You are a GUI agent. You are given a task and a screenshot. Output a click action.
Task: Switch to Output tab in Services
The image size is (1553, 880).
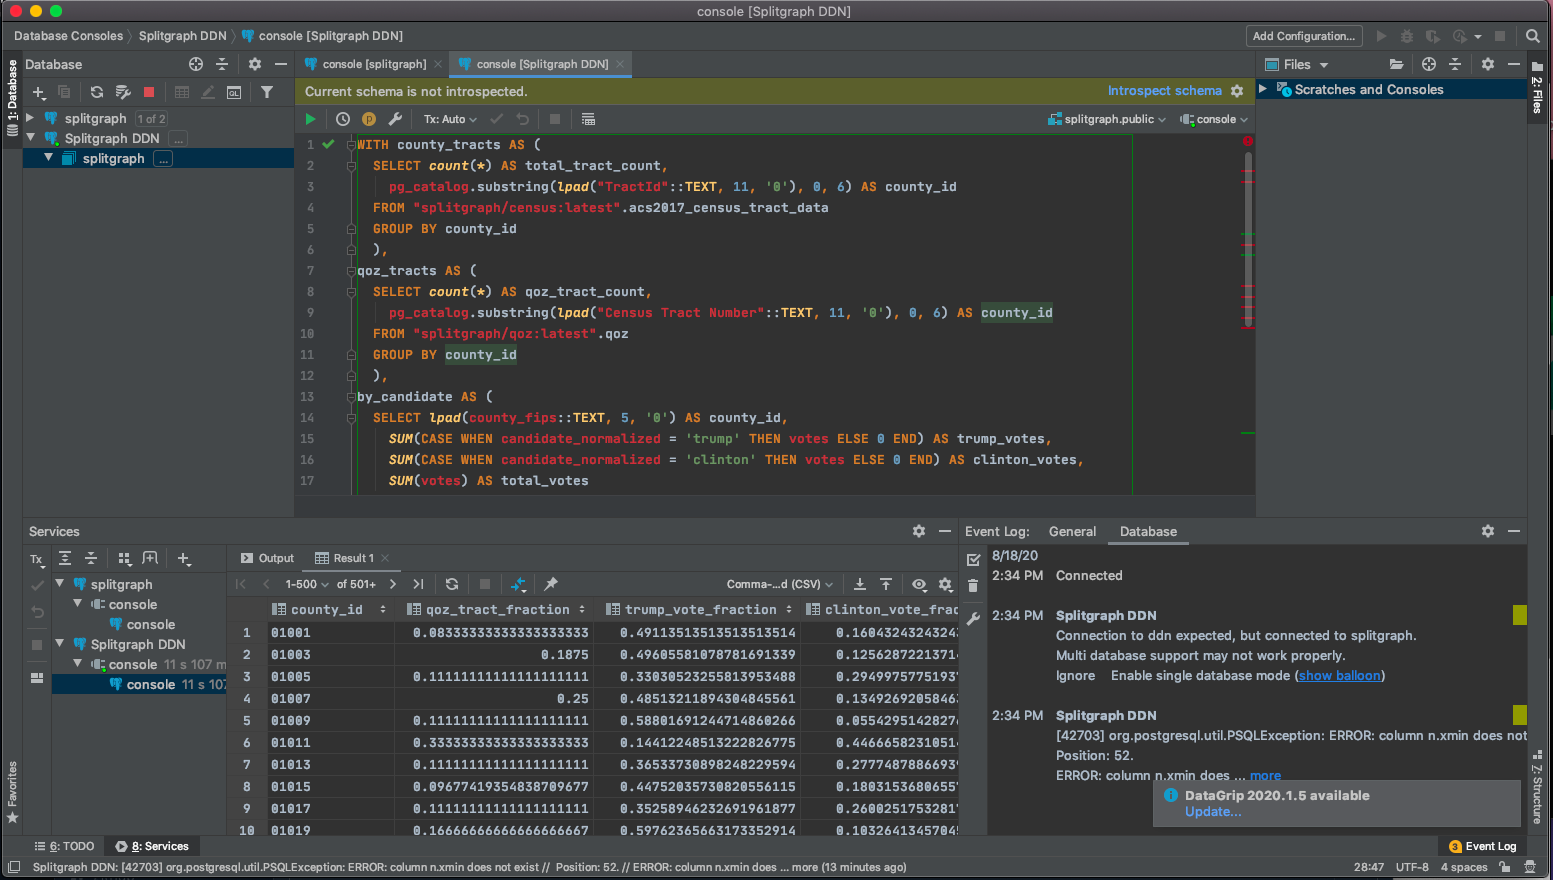click(x=267, y=558)
